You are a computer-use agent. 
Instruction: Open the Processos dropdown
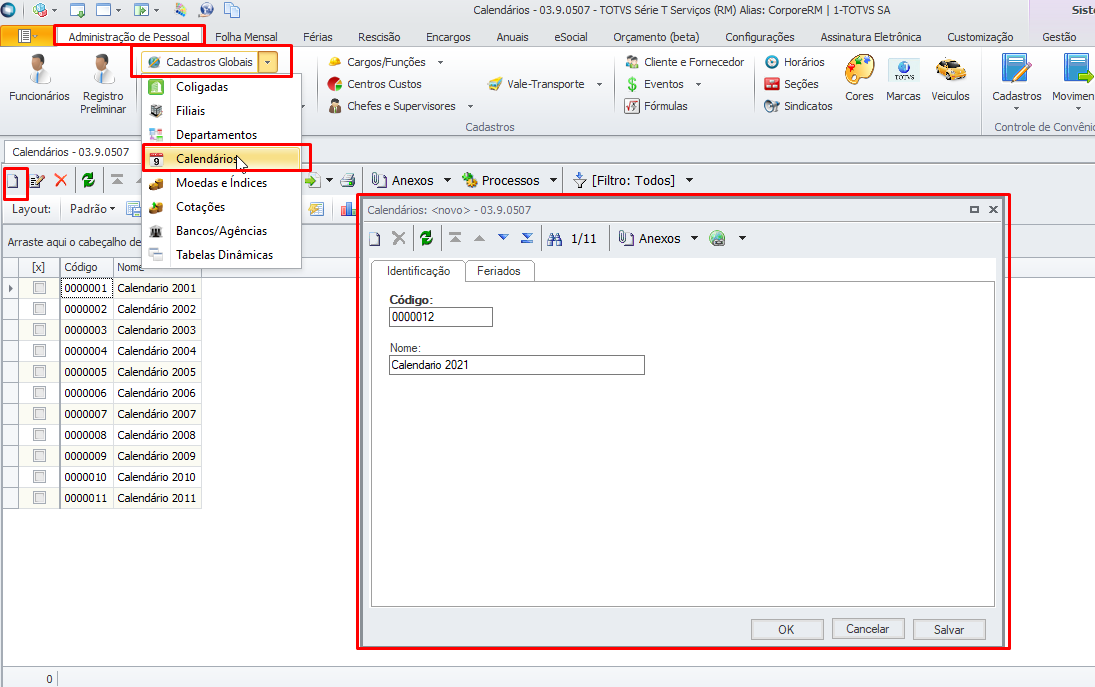point(553,180)
